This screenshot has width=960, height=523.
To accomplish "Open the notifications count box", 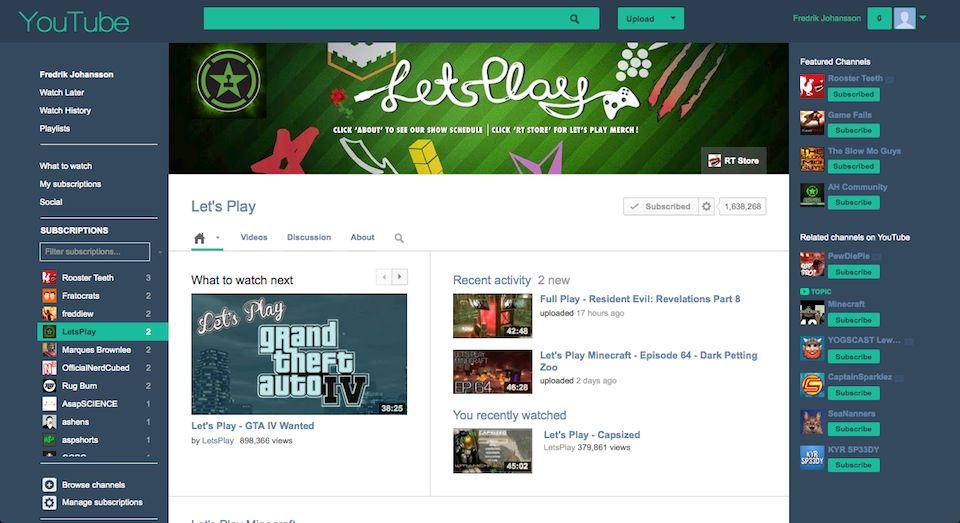I will tap(879, 18).
